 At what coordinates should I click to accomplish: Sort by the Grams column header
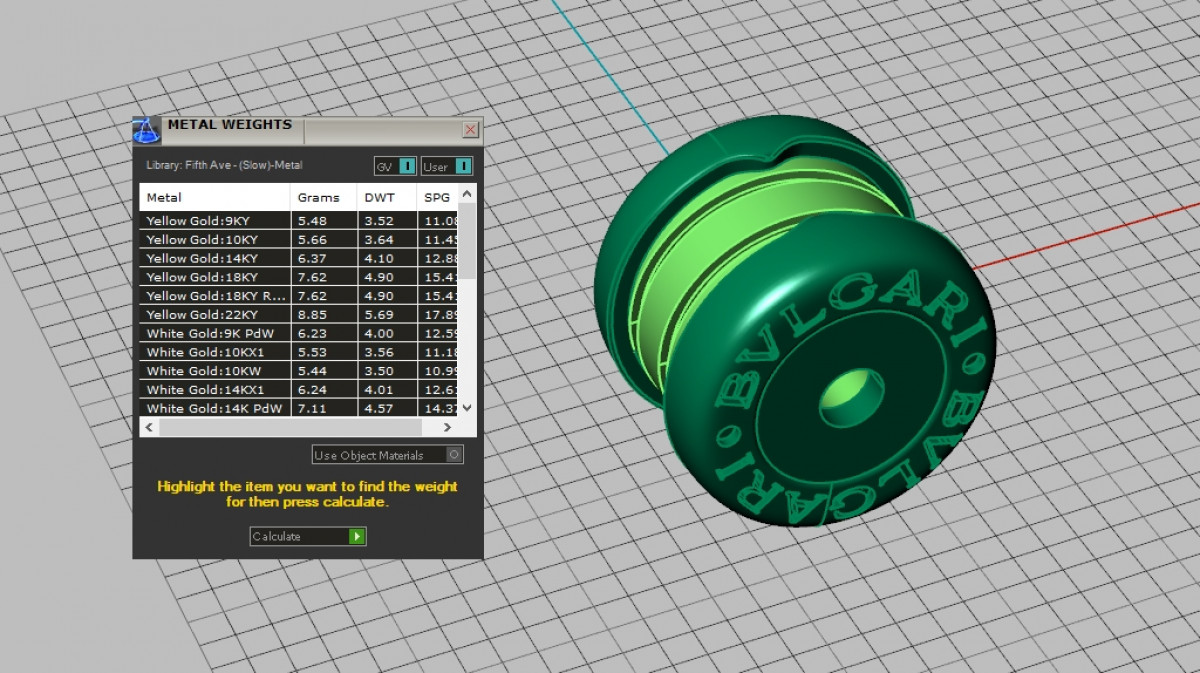tap(323, 197)
